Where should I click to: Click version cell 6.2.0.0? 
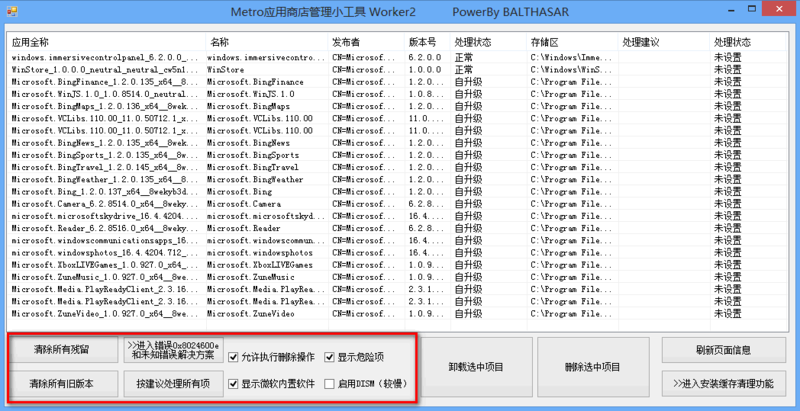coord(424,57)
